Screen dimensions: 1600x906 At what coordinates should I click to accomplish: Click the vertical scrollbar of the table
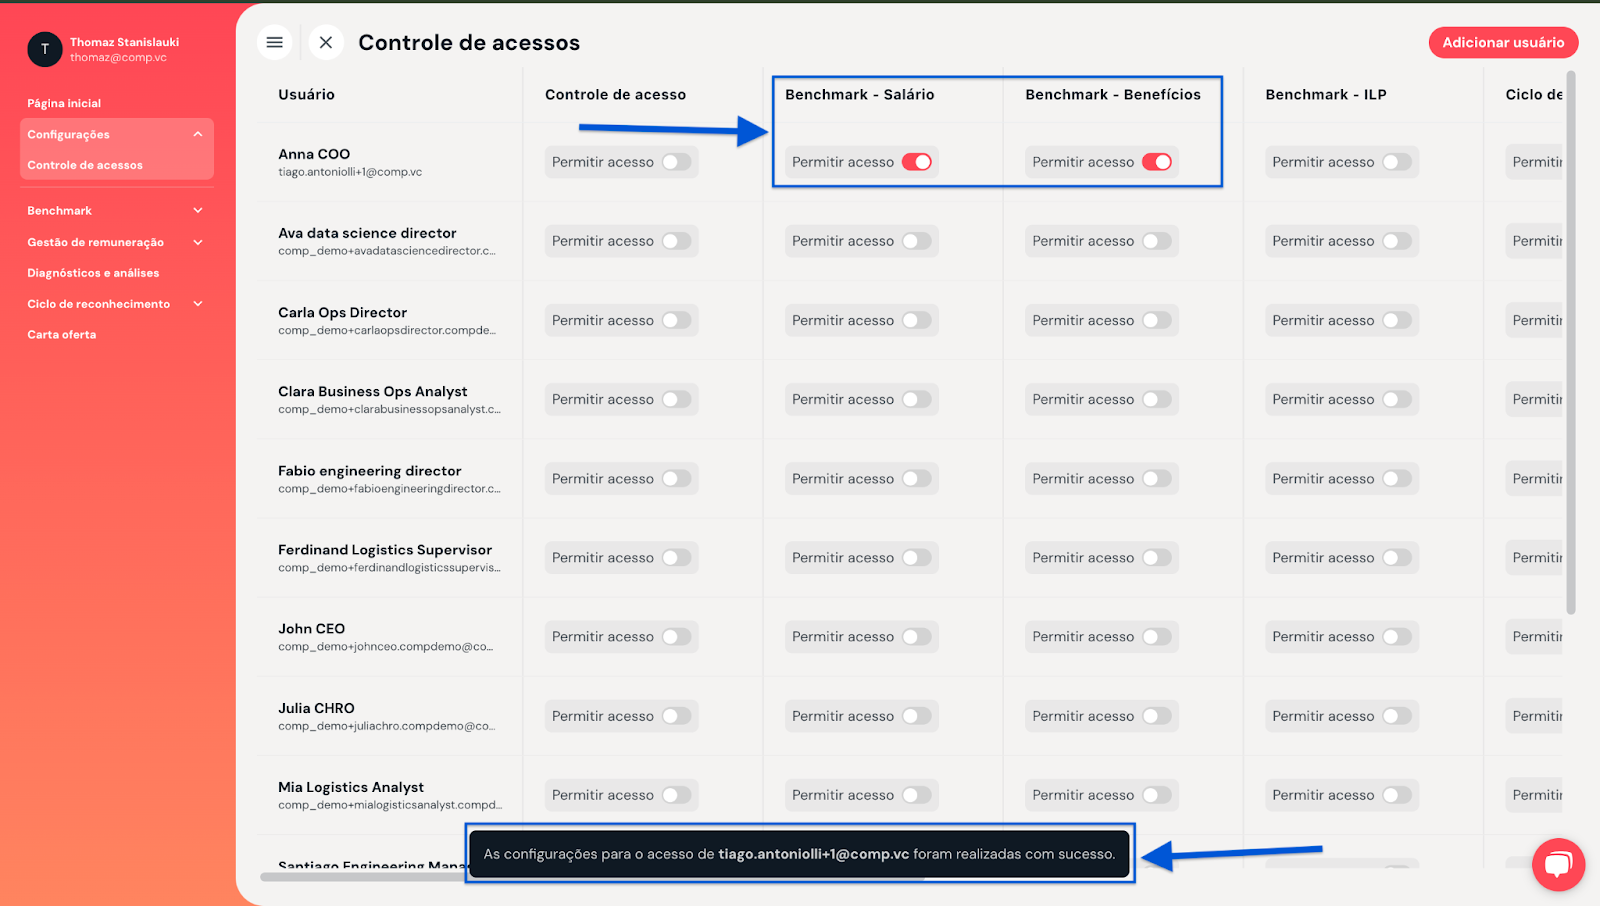tap(1570, 342)
